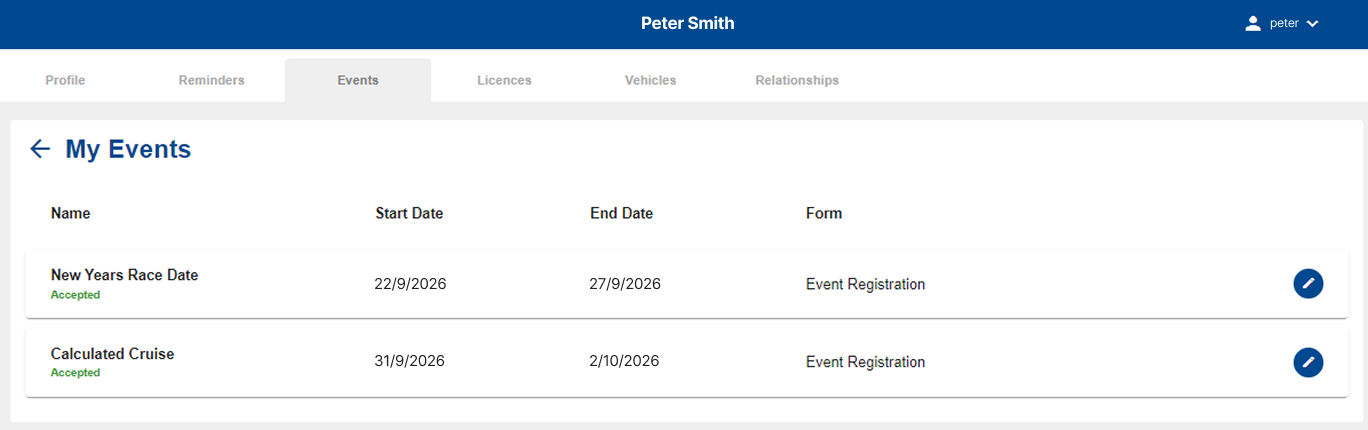
Task: Click the Start Date column header
Action: point(409,213)
